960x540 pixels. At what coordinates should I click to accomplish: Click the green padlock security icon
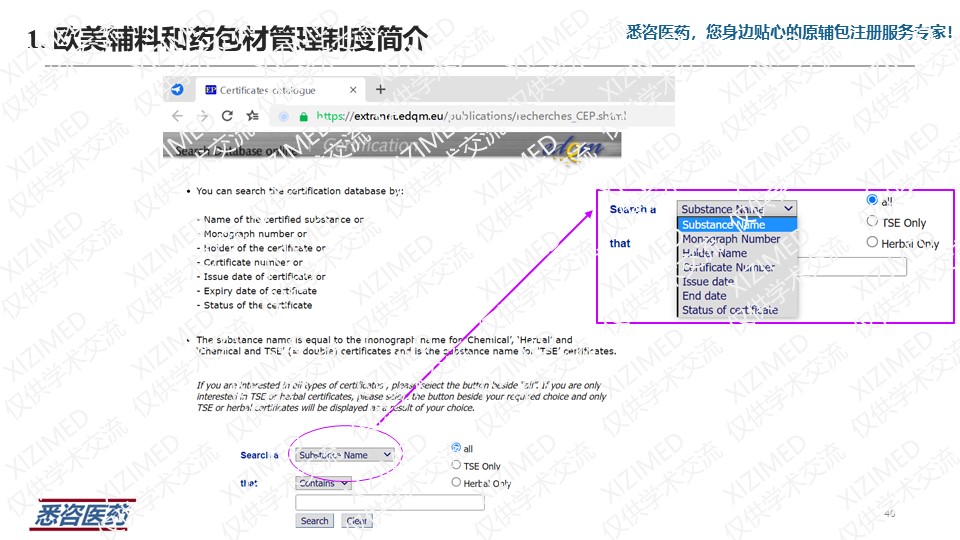coord(302,116)
